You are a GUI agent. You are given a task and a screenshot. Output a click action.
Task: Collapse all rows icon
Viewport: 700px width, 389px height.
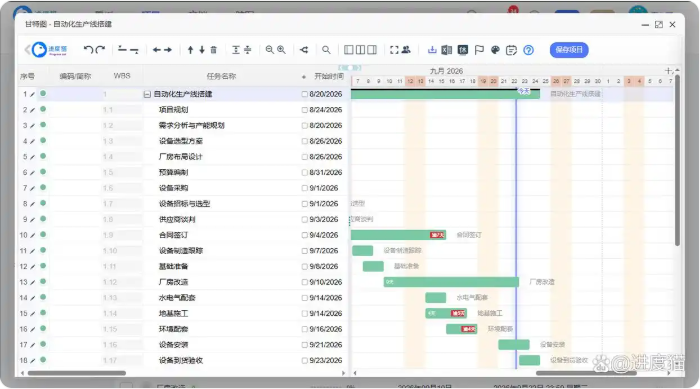click(248, 50)
